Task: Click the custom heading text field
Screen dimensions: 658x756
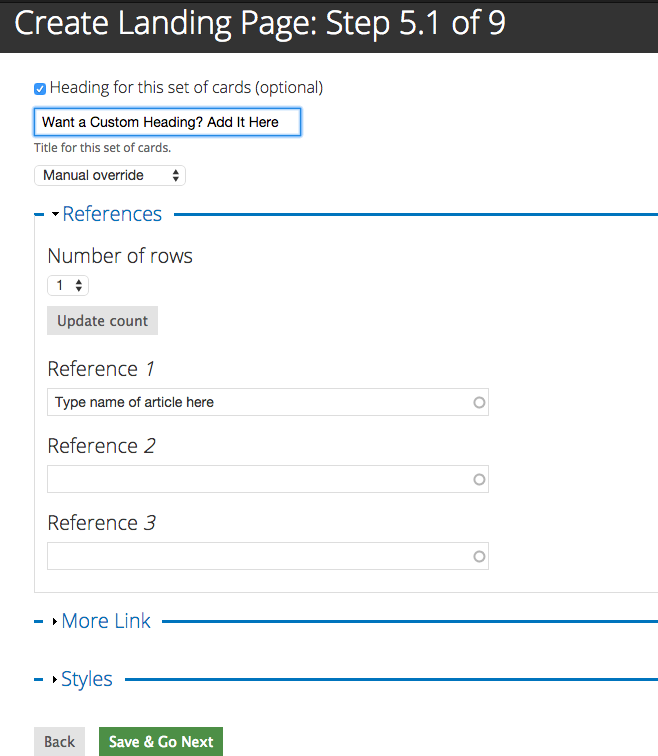Action: [x=167, y=122]
